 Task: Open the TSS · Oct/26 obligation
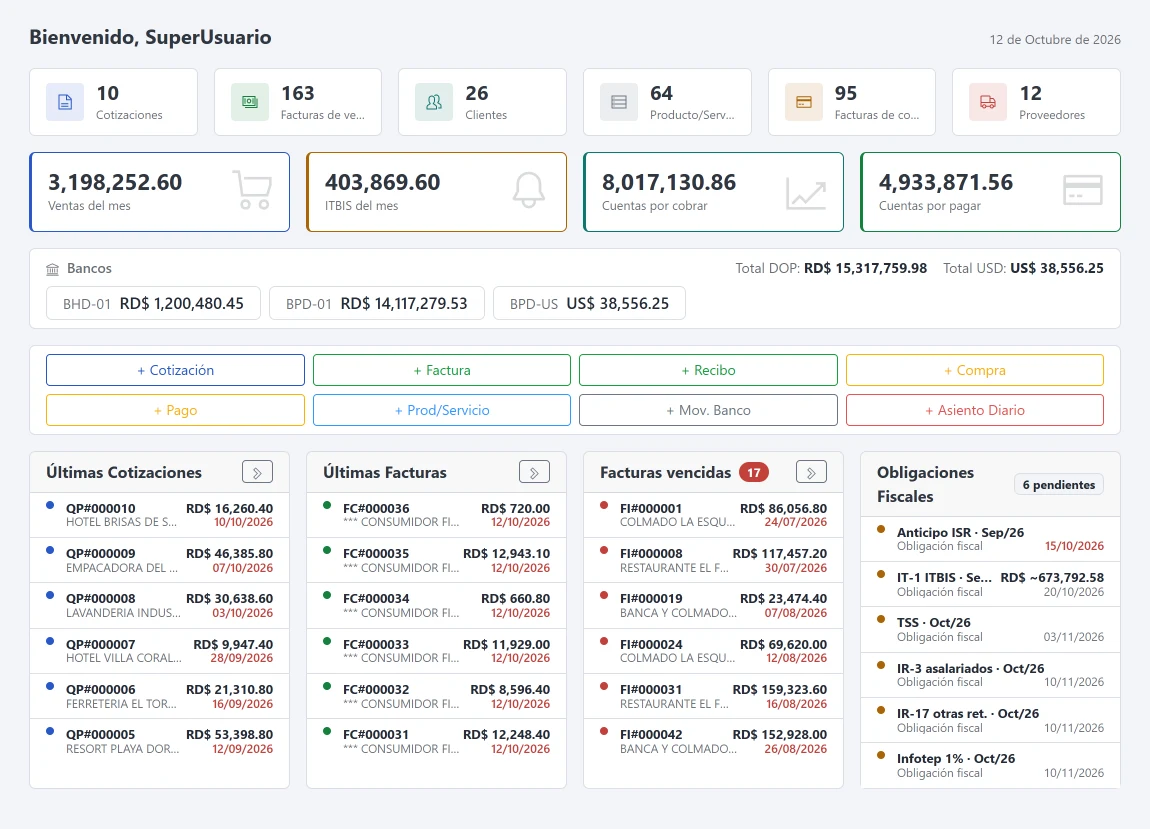coord(990,629)
